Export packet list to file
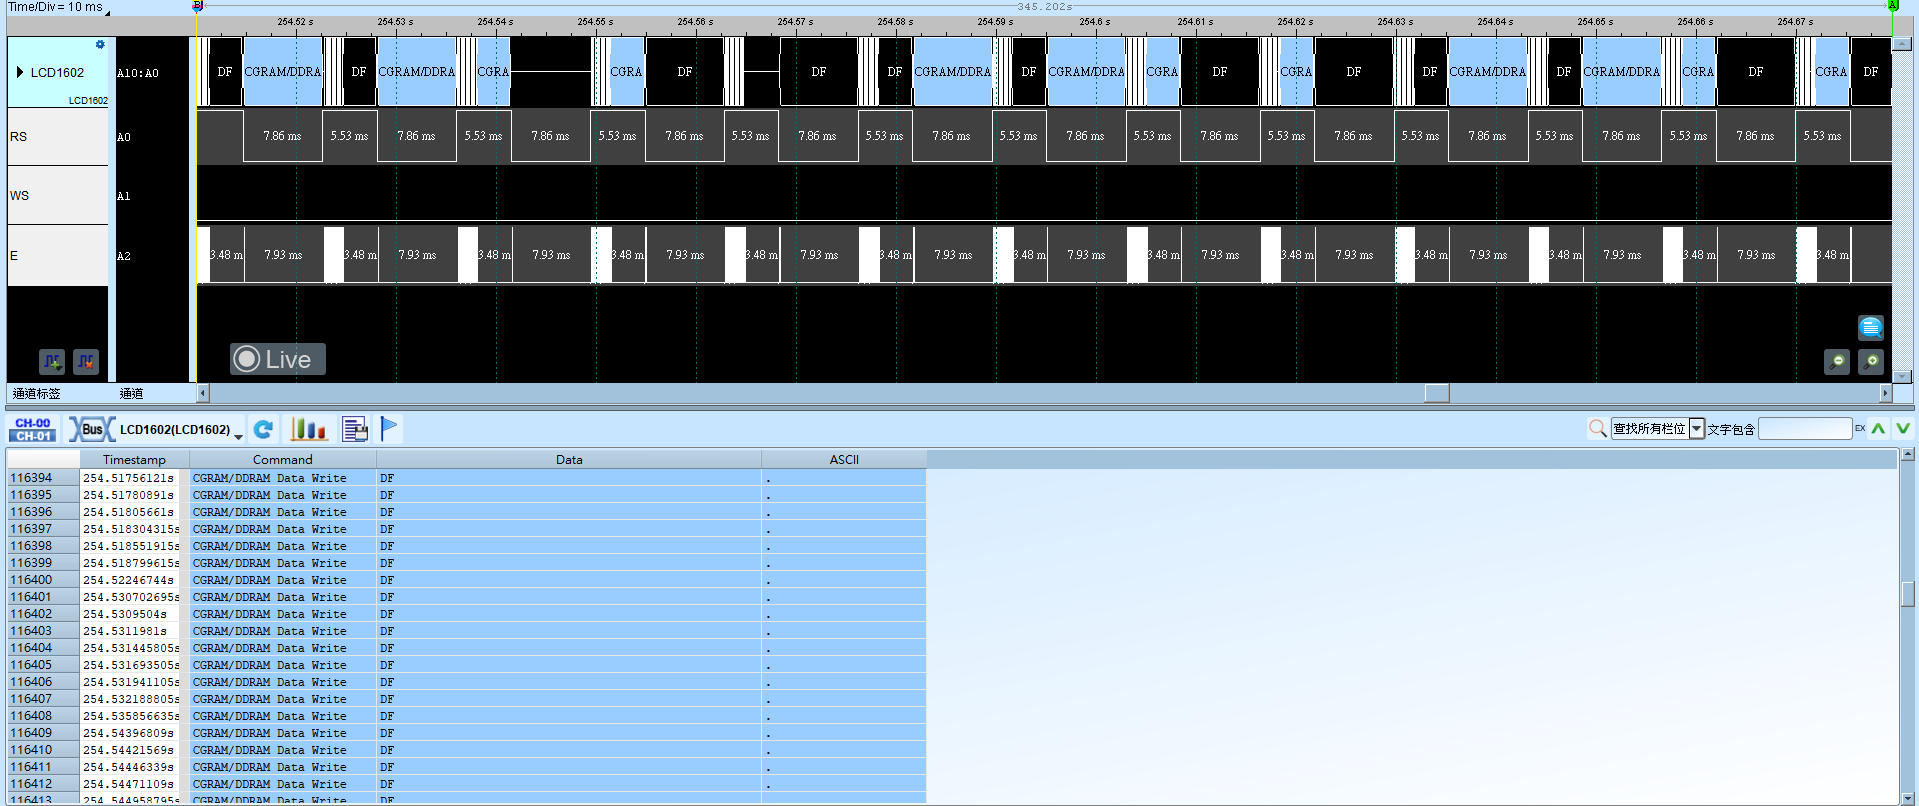 pyautogui.click(x=354, y=429)
